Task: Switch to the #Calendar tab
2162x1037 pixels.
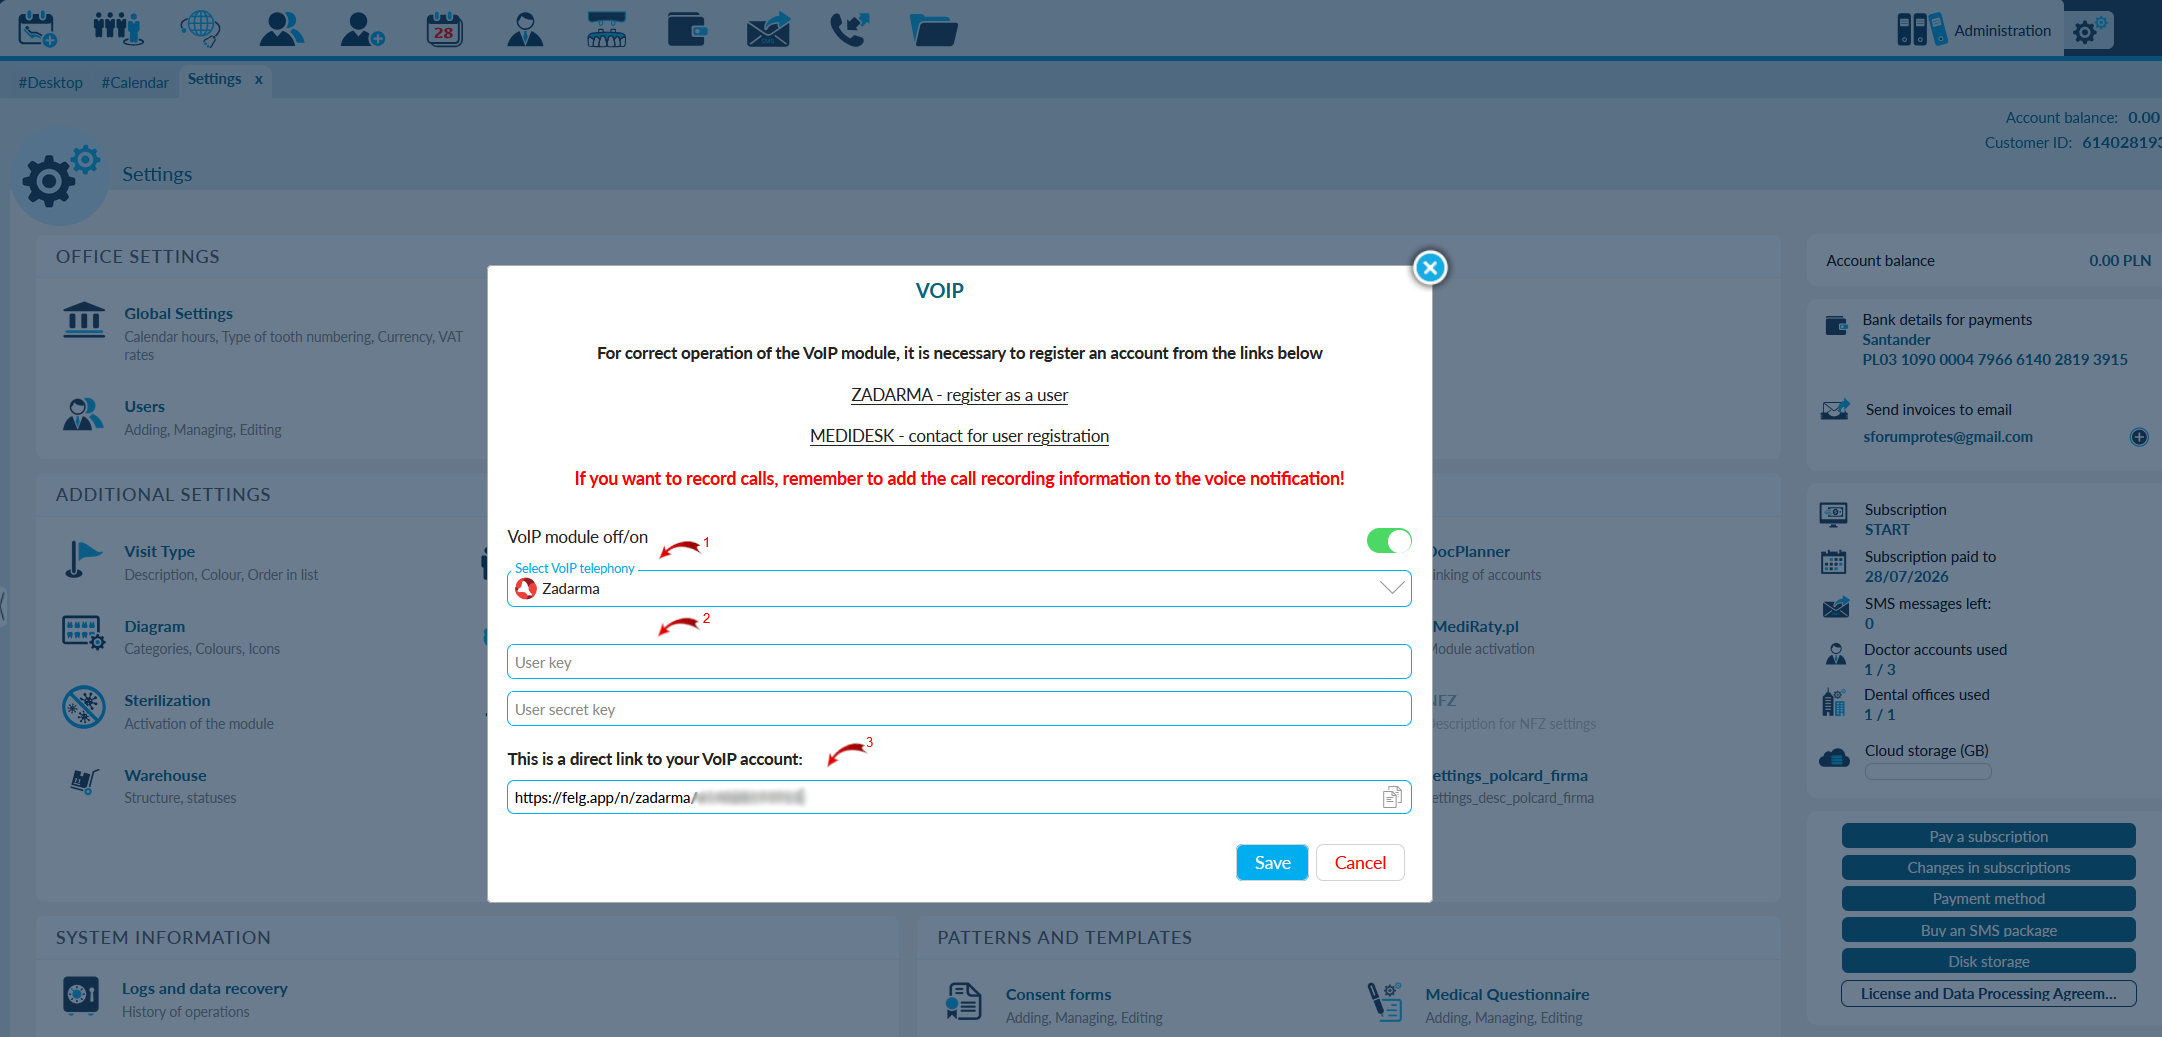Action: tap(135, 82)
